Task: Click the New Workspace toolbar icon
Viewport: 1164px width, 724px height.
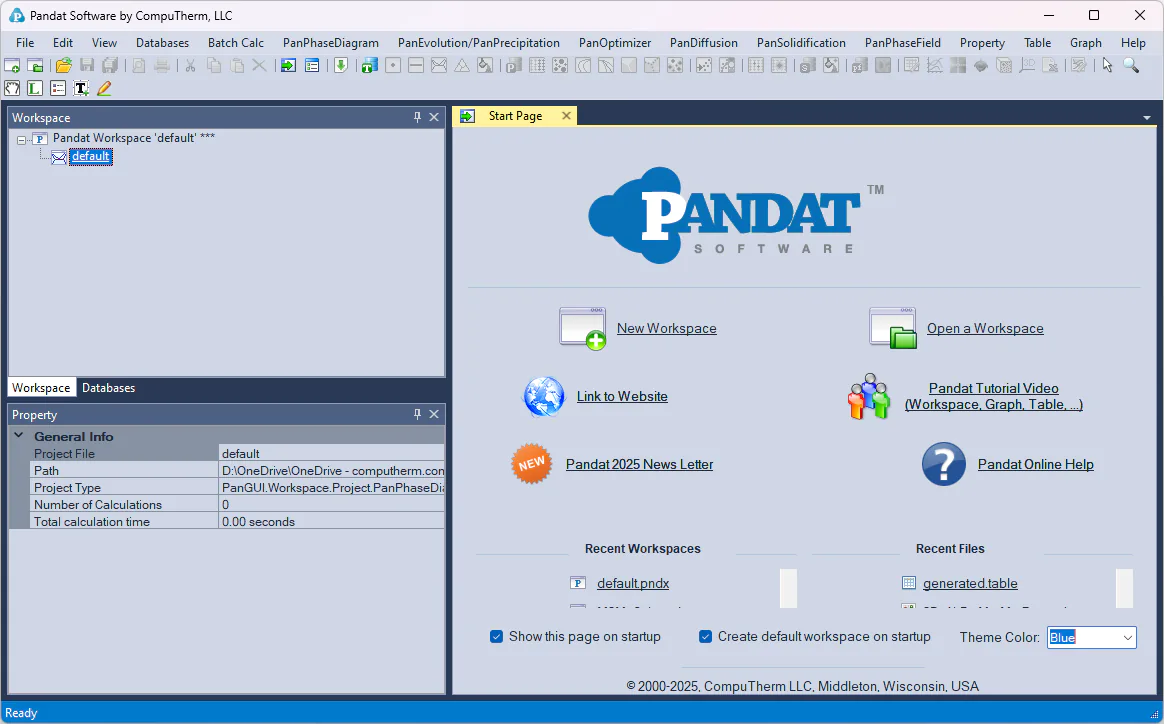Action: click(x=12, y=65)
